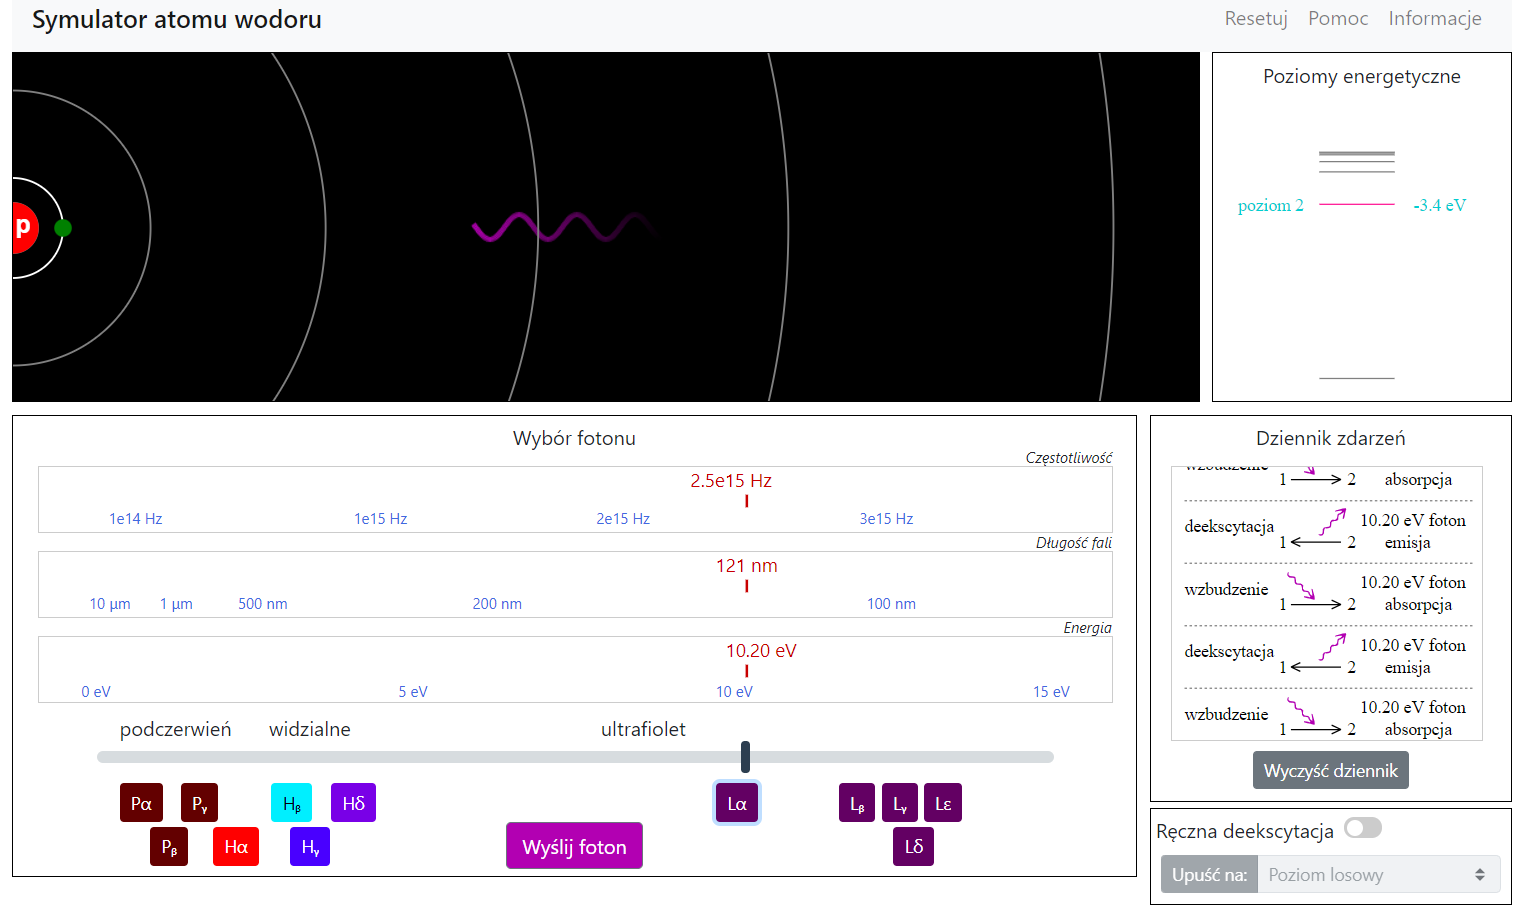Select the blue Hγ Balmer gamma button
The width and height of the screenshot is (1517, 907).
click(x=310, y=847)
